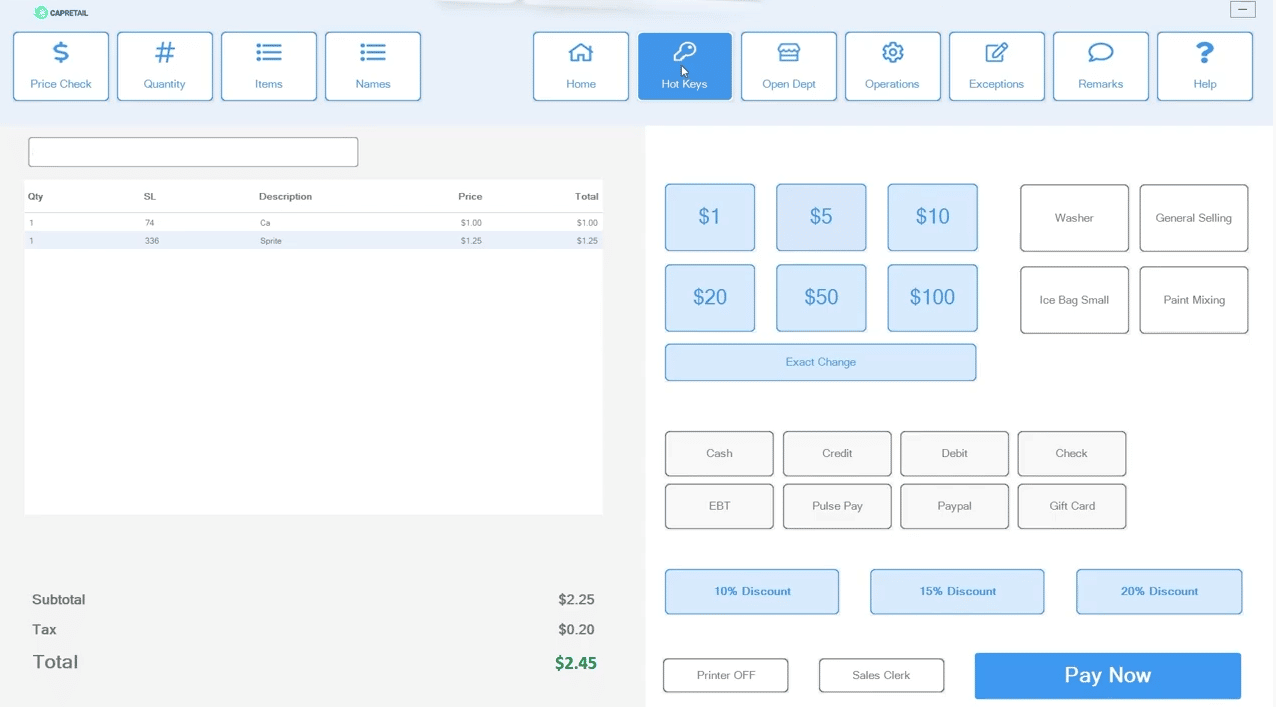Click the CapRetail logo
The image size is (1276, 707).
point(62,13)
